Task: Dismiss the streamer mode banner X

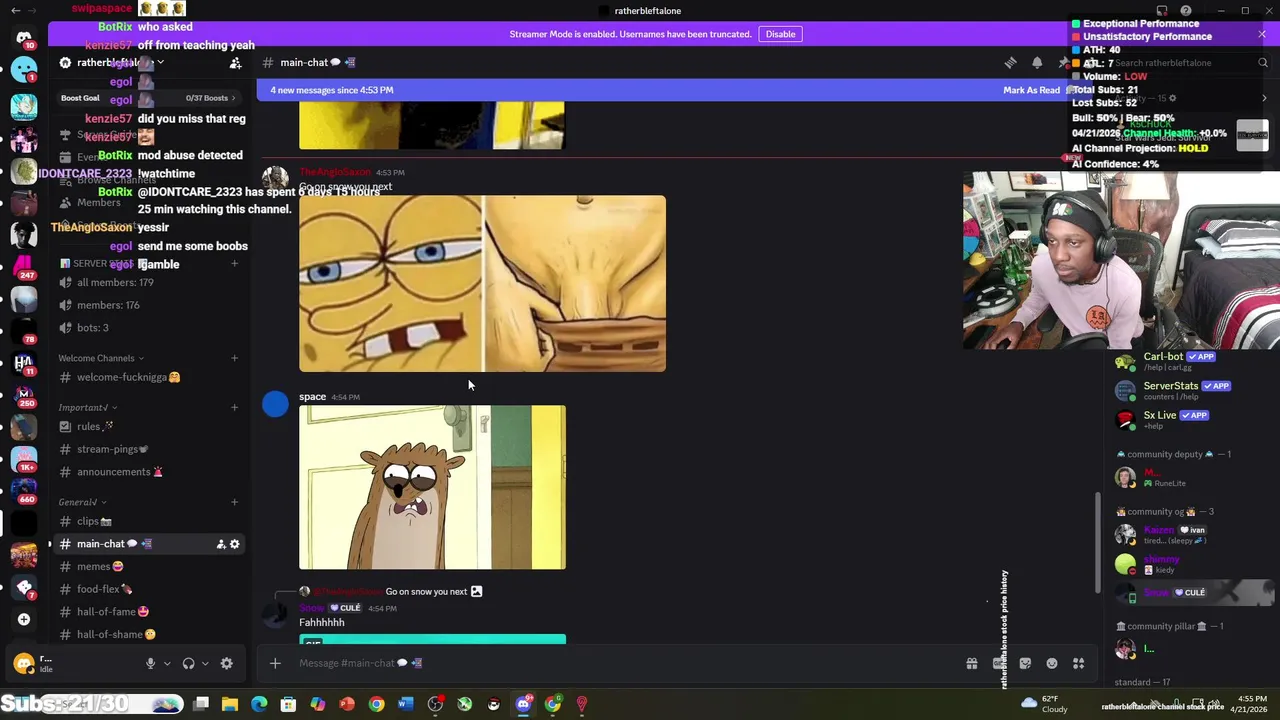Action: coord(1262,34)
